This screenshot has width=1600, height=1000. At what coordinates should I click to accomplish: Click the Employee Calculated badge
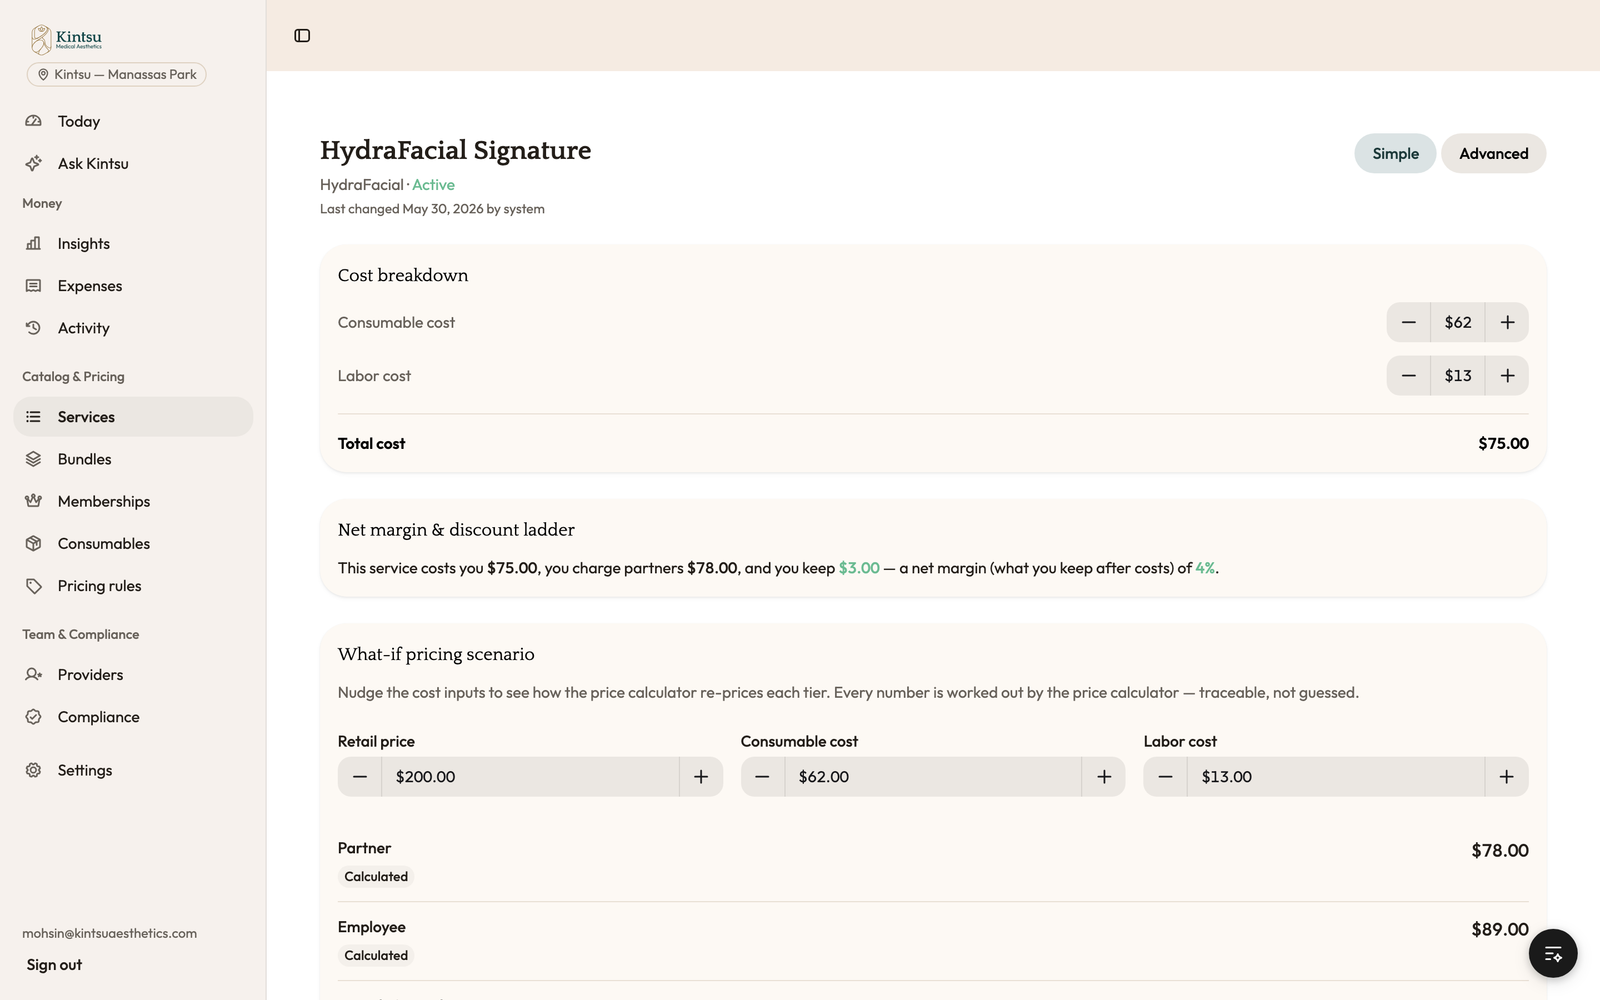[376, 956]
